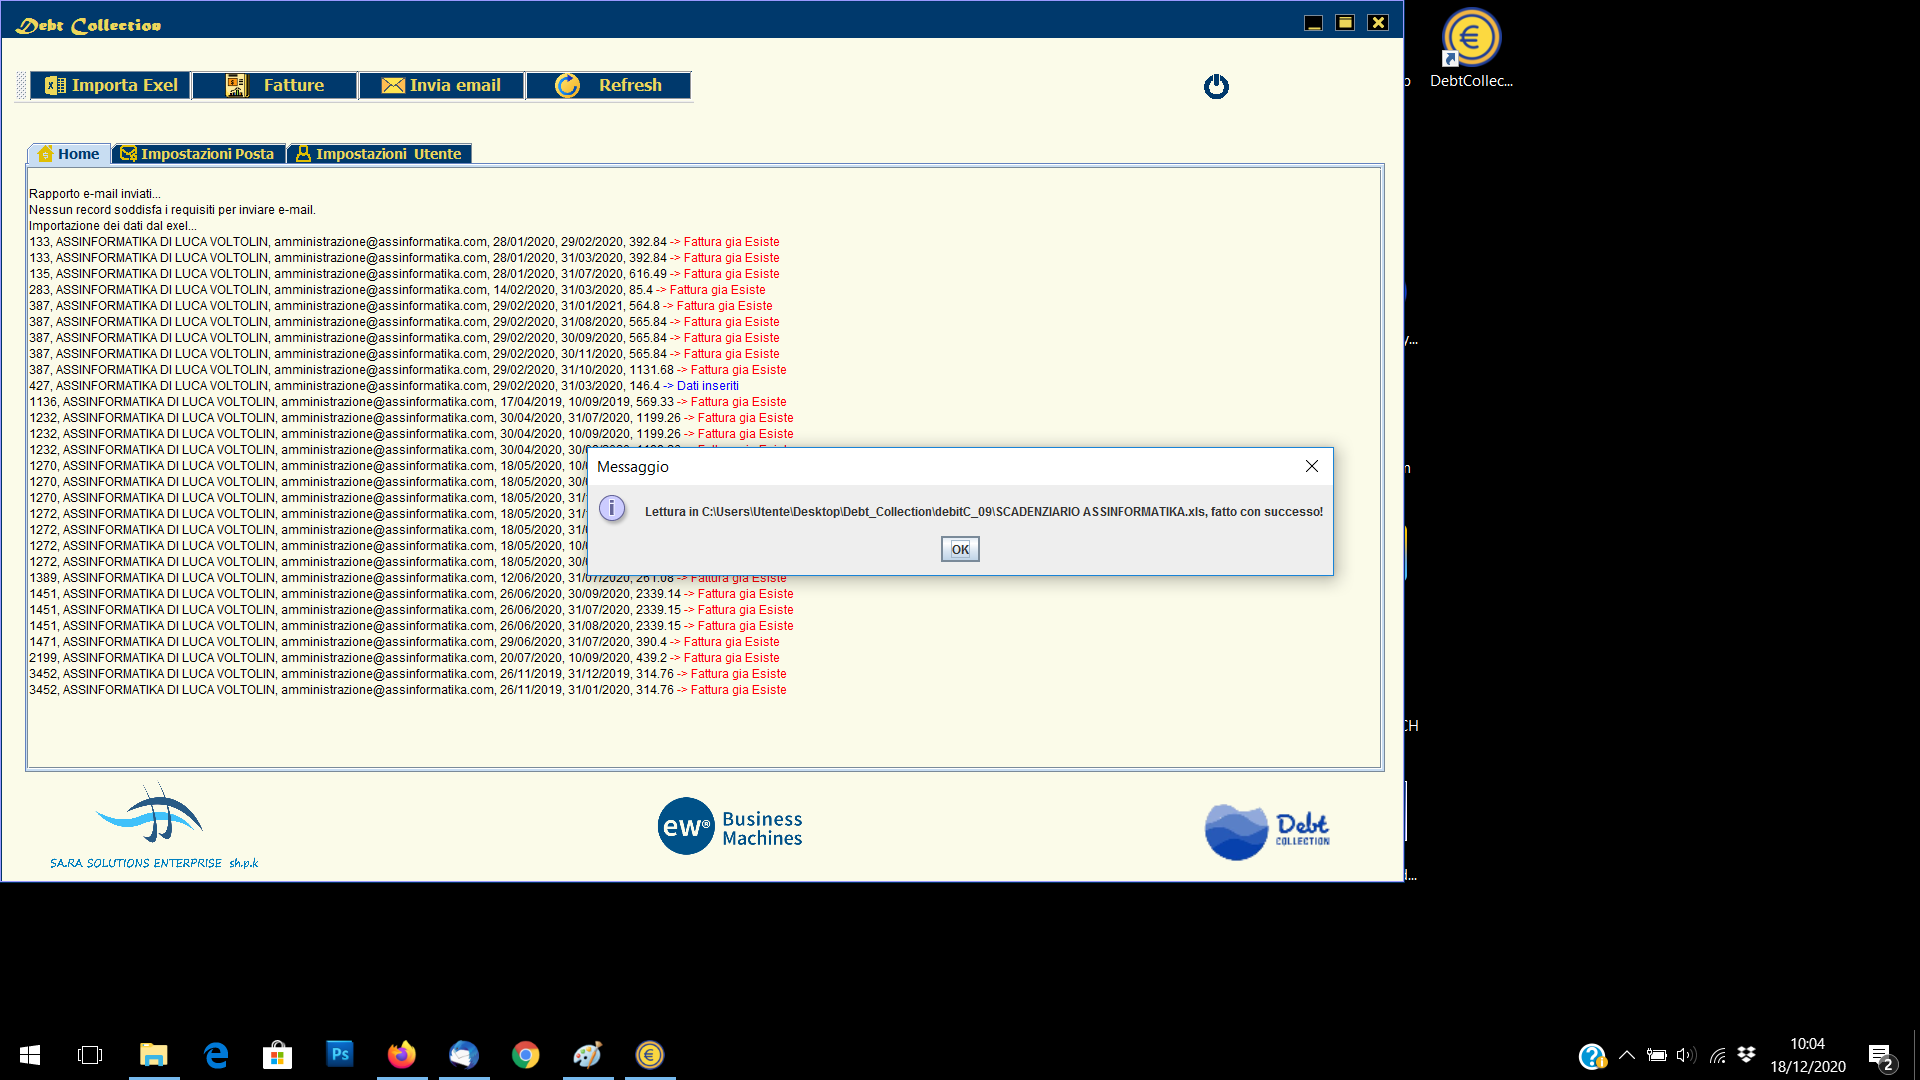Open Firefox from the taskbar
Viewport: 1920px width, 1080px height.
point(402,1055)
